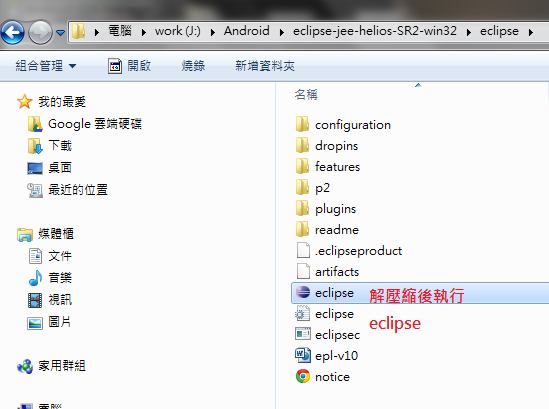549x409 pixels.
Task: Click 新增資料夾 to create a folder
Action: pyautogui.click(x=265, y=65)
